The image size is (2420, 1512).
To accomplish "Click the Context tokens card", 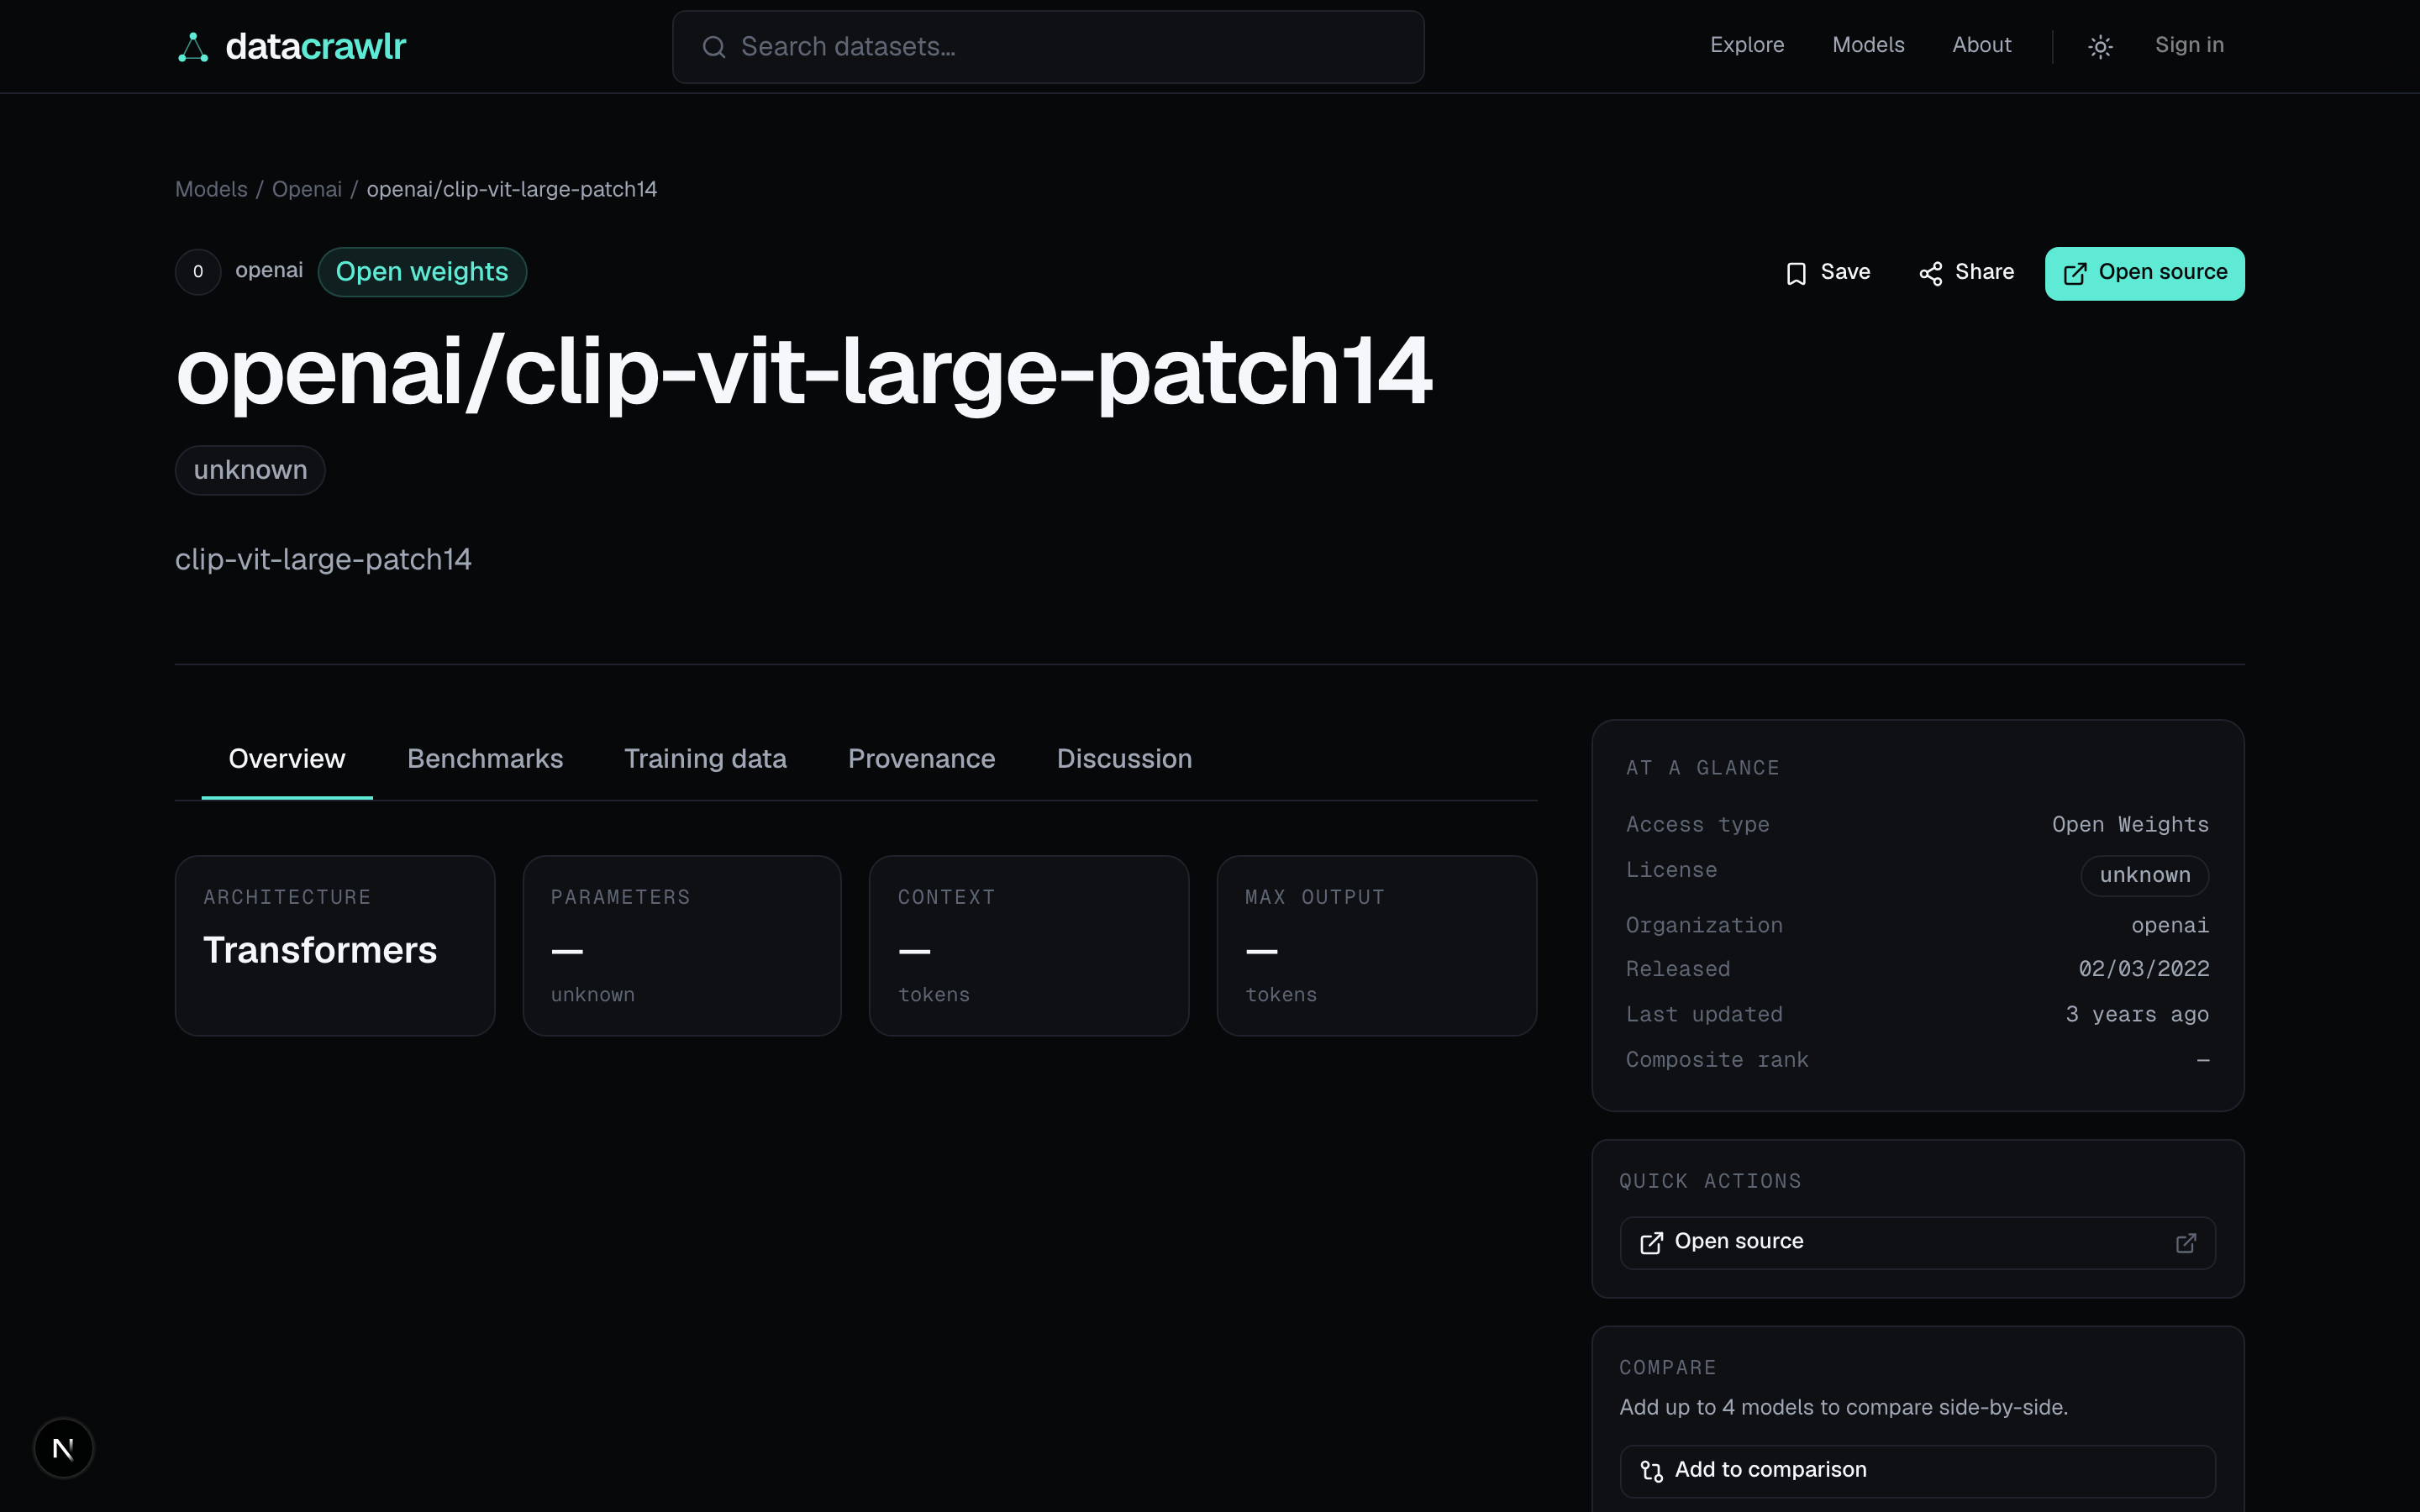I will (x=1029, y=945).
